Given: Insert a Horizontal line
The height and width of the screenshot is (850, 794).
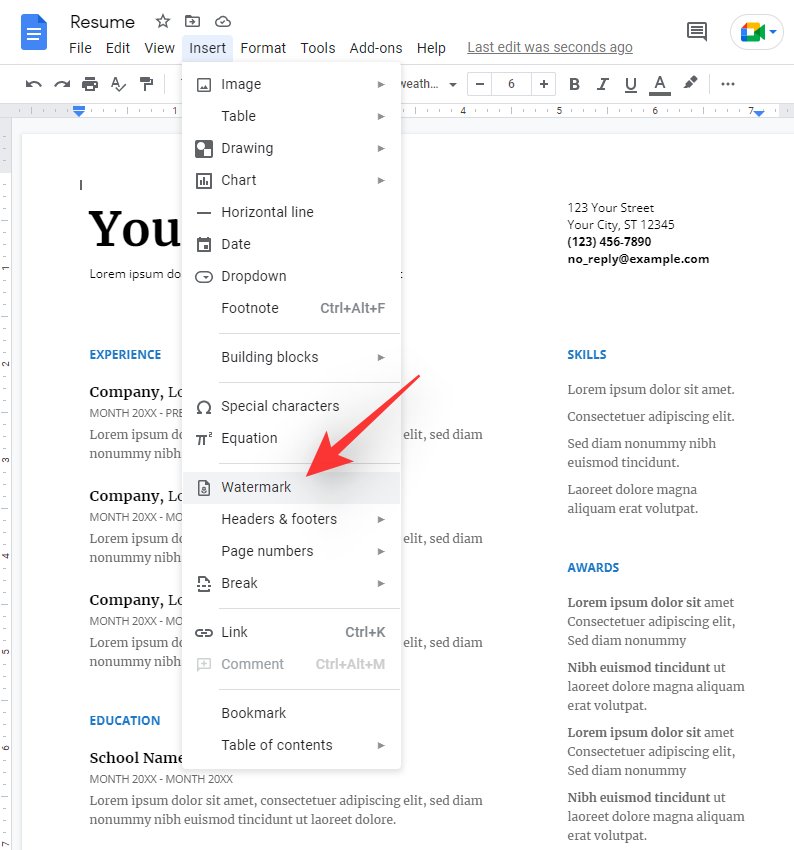Looking at the screenshot, I should [x=292, y=212].
